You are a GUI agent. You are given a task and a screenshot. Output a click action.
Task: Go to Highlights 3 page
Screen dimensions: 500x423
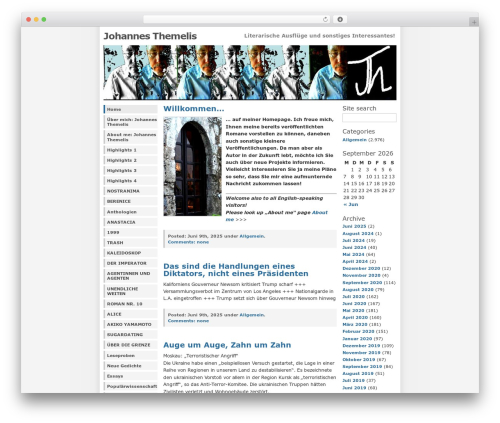pos(131,171)
